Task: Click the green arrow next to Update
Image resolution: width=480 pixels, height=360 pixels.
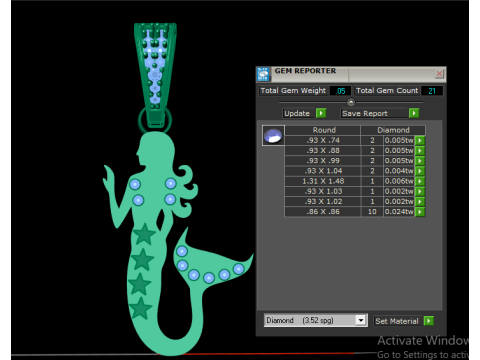Action: point(321,113)
